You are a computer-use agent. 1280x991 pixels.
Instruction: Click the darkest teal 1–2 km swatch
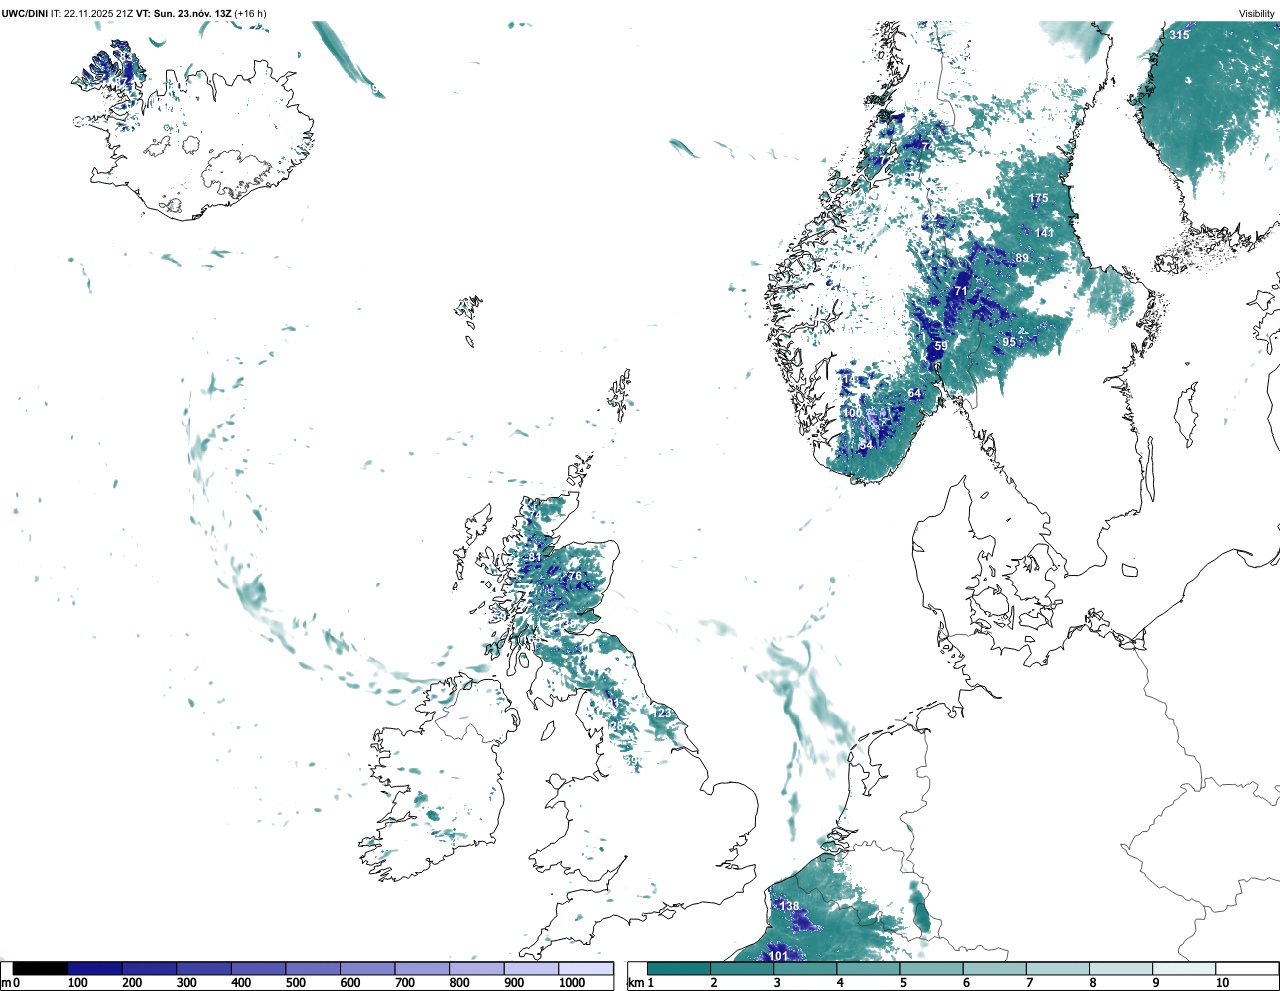tap(679, 968)
